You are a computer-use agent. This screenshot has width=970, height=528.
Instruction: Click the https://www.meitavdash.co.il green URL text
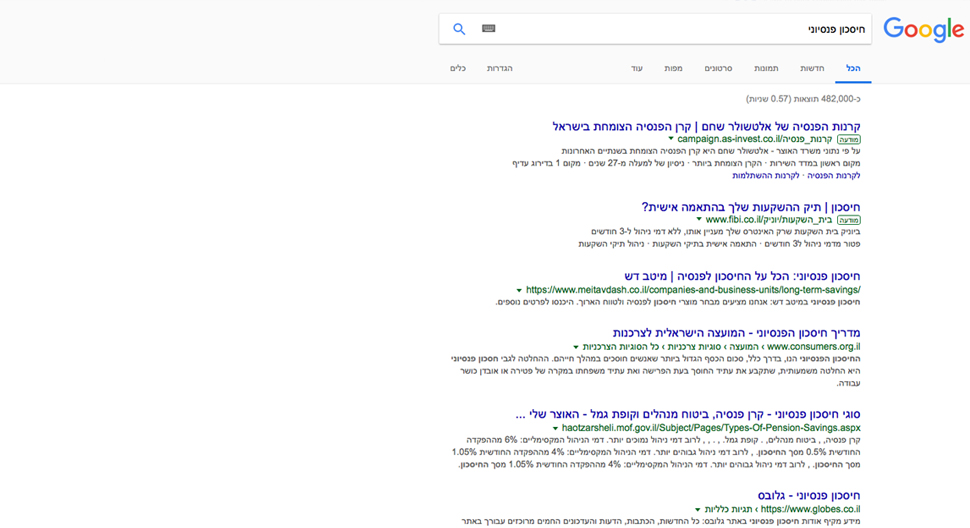tap(693, 290)
